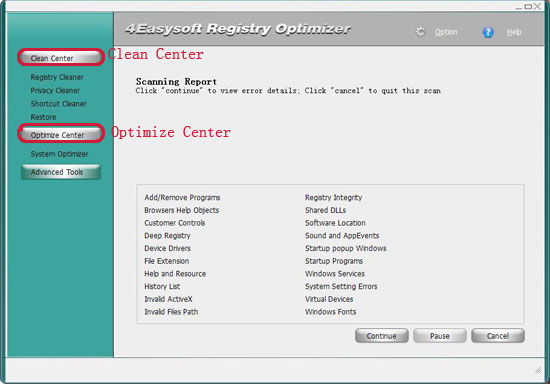Open the Option link

click(446, 32)
